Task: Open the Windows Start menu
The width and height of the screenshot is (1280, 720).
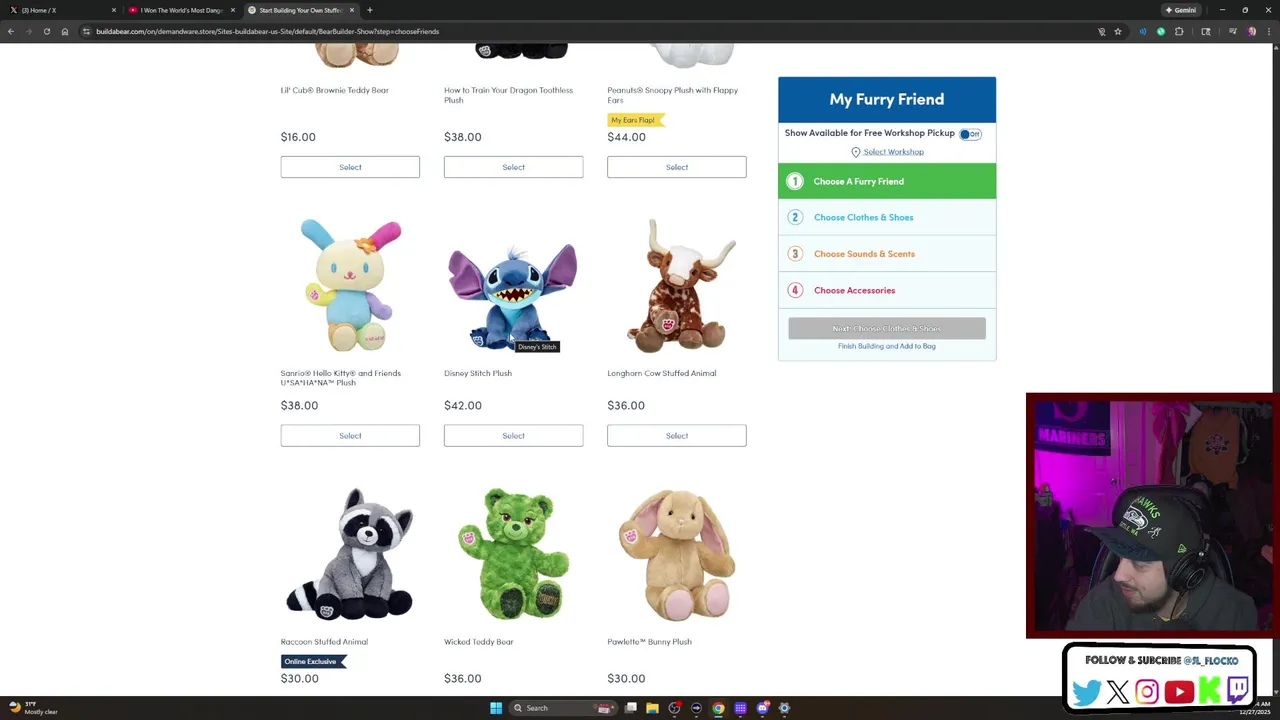Action: pos(496,708)
